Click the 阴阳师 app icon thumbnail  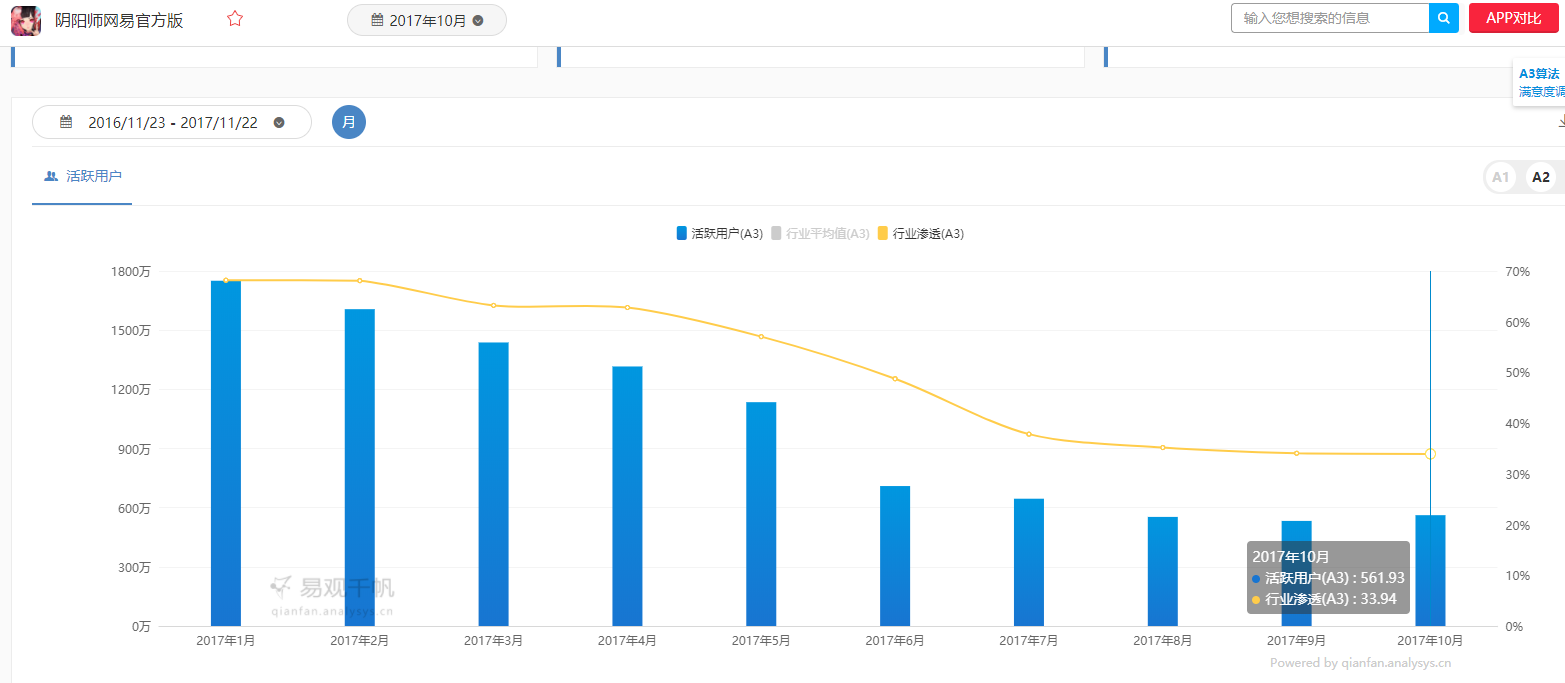(x=26, y=20)
